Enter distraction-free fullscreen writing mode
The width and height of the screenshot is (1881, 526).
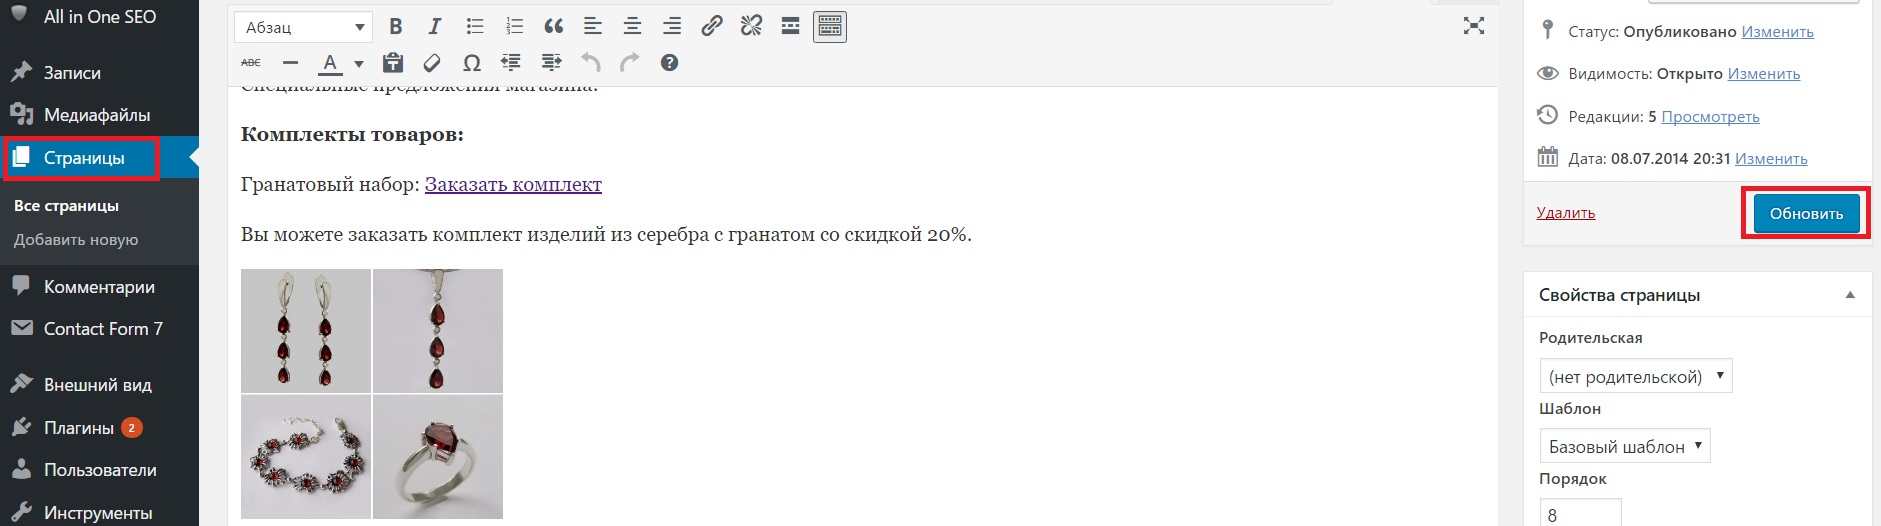tap(1473, 27)
